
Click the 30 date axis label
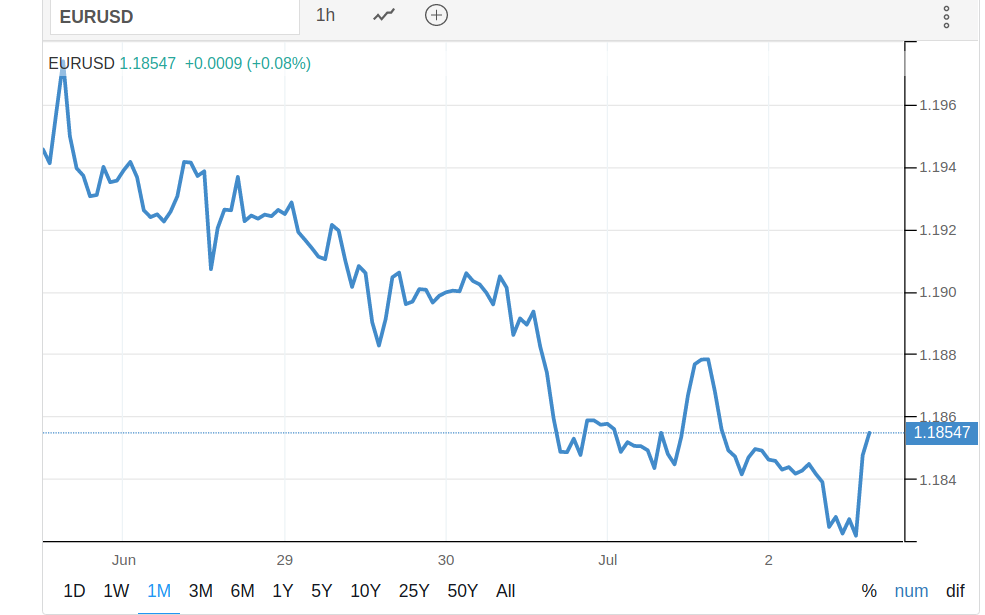(446, 560)
